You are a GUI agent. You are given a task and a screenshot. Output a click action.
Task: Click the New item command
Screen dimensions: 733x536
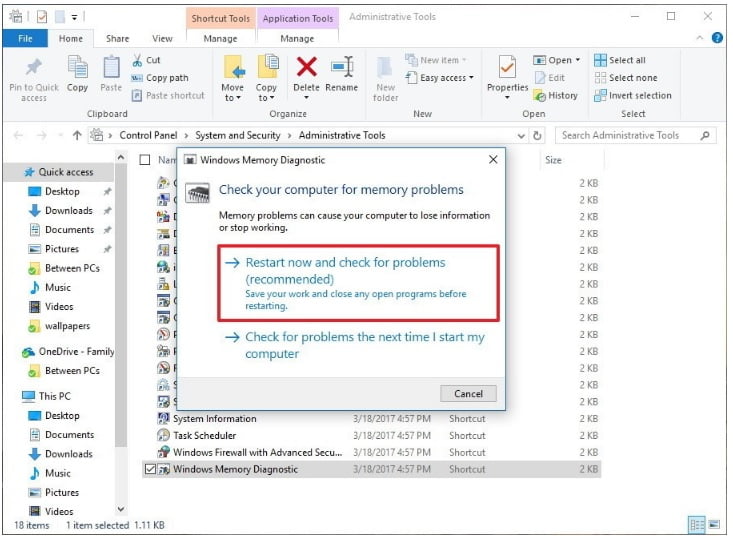click(437, 60)
